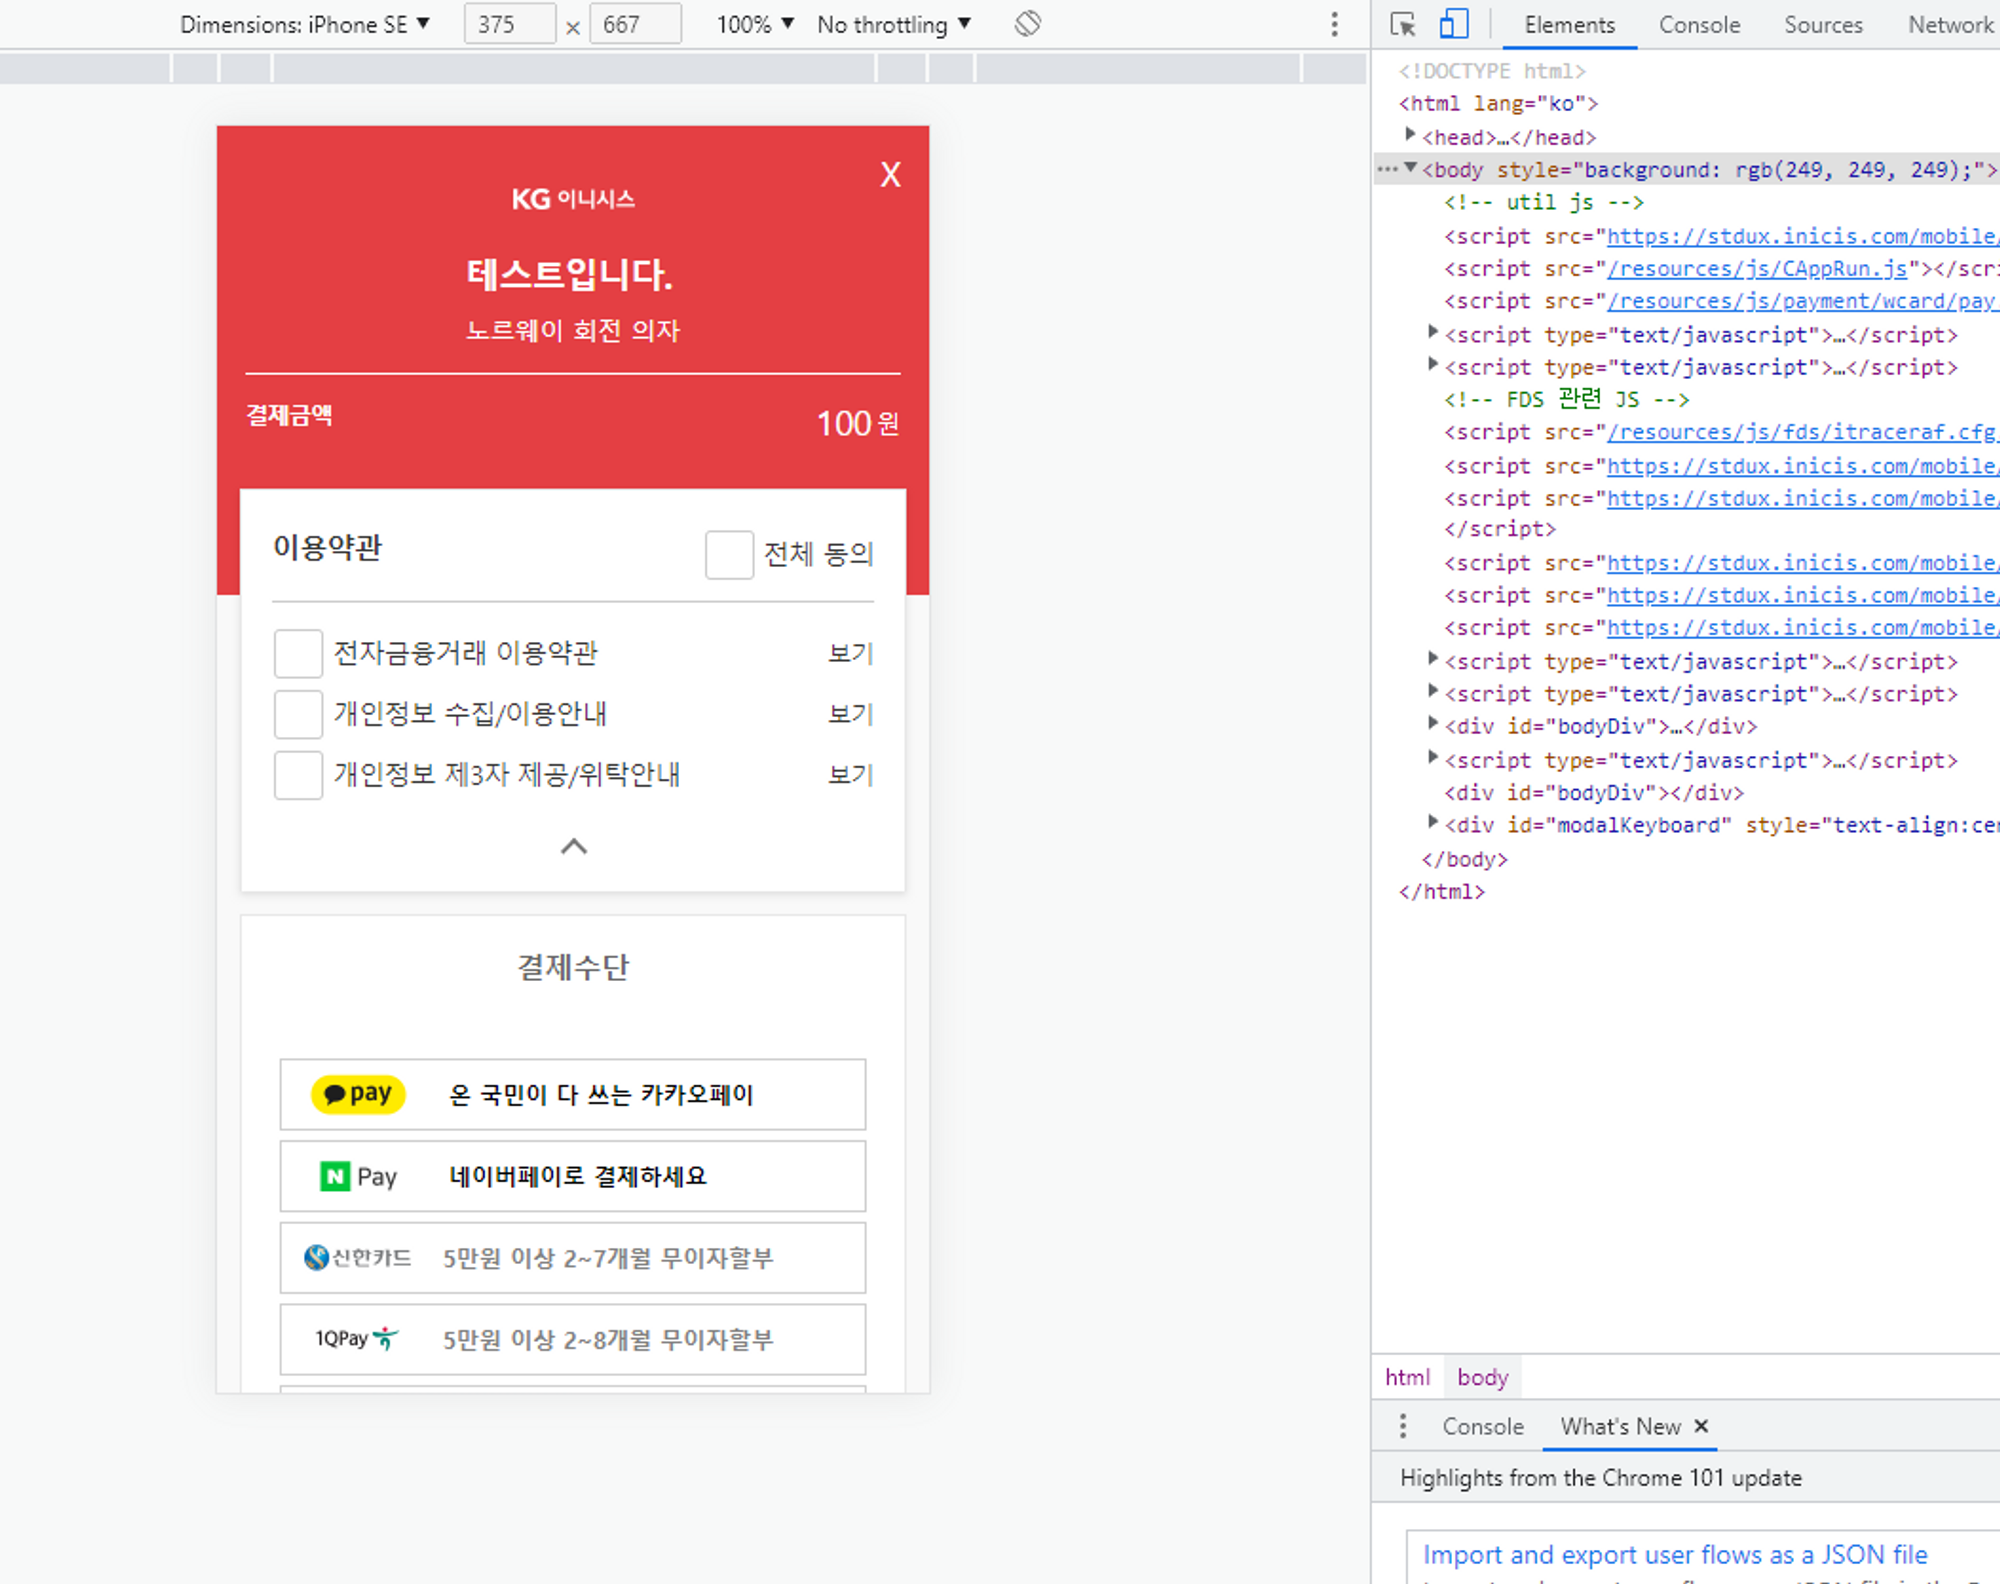Viewport: 2000px width, 1584px height.
Task: Close the payment popup with X
Action: [890, 175]
